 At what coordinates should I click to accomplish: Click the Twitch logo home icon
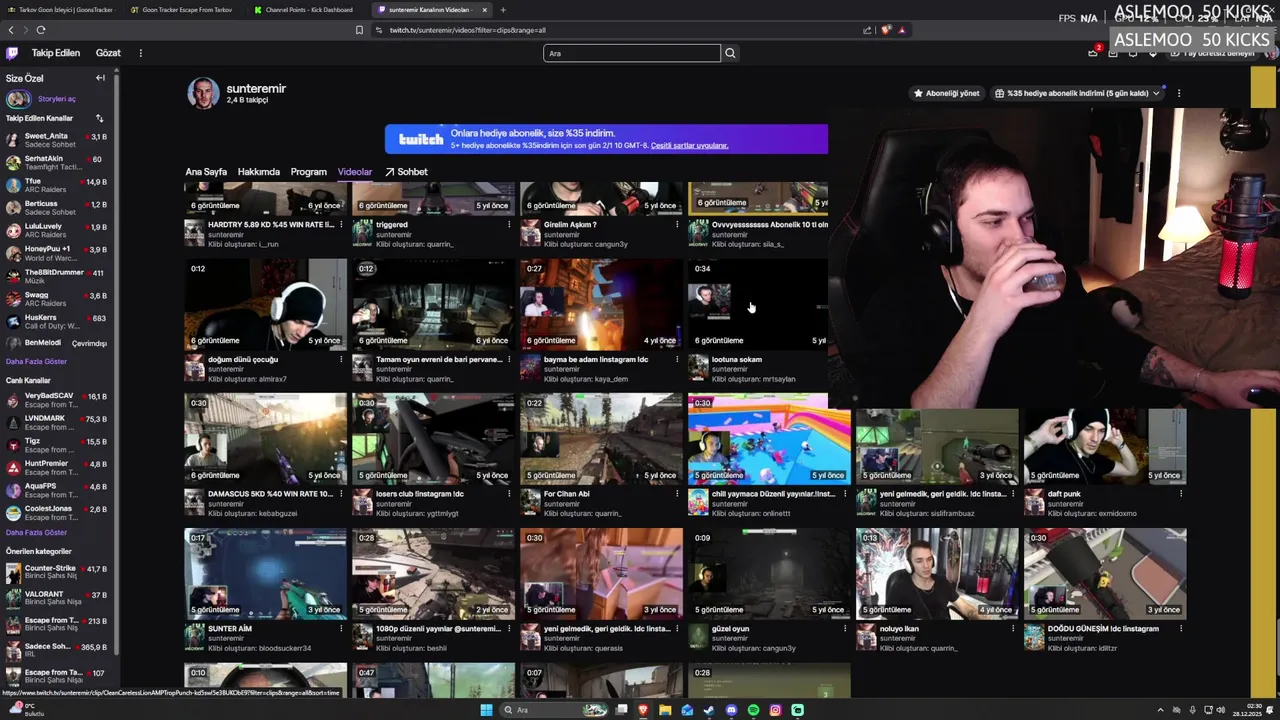[12, 53]
